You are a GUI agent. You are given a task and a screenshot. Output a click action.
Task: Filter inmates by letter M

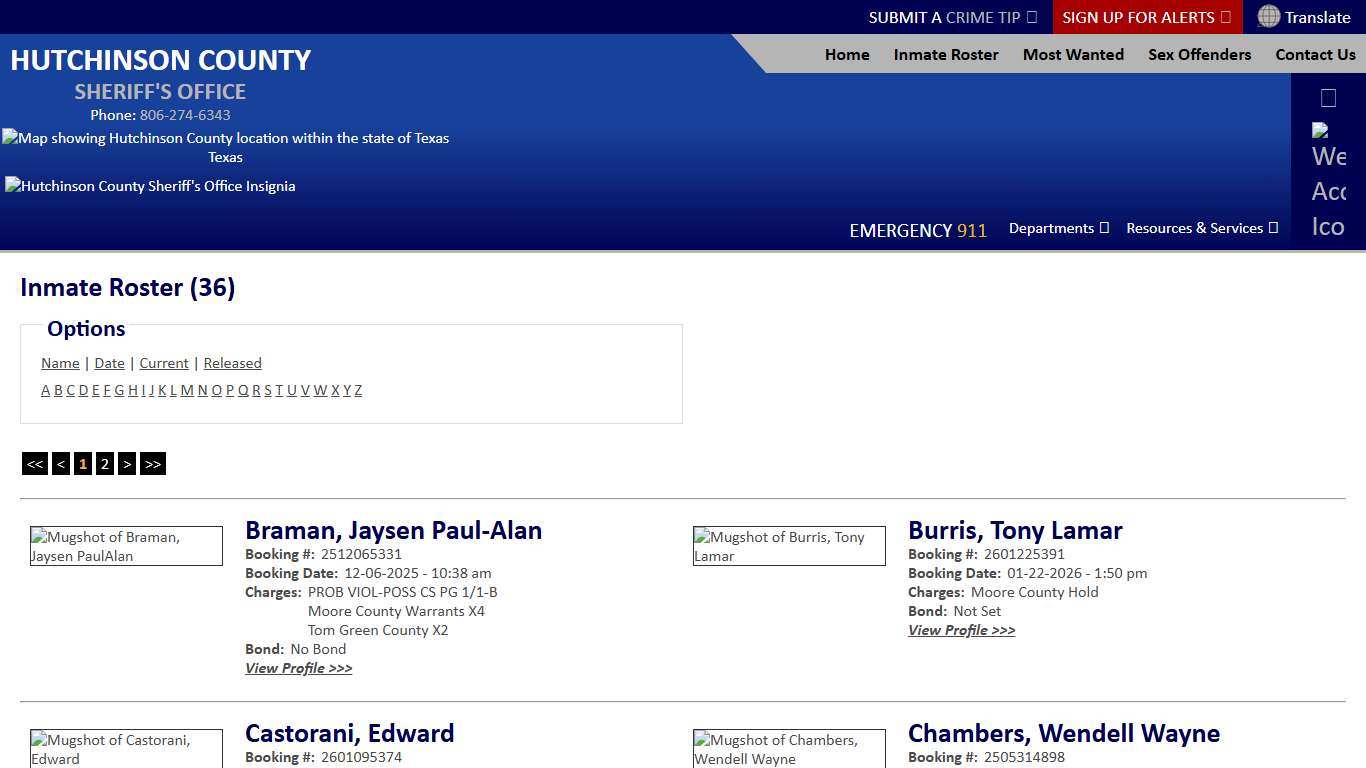click(x=187, y=390)
